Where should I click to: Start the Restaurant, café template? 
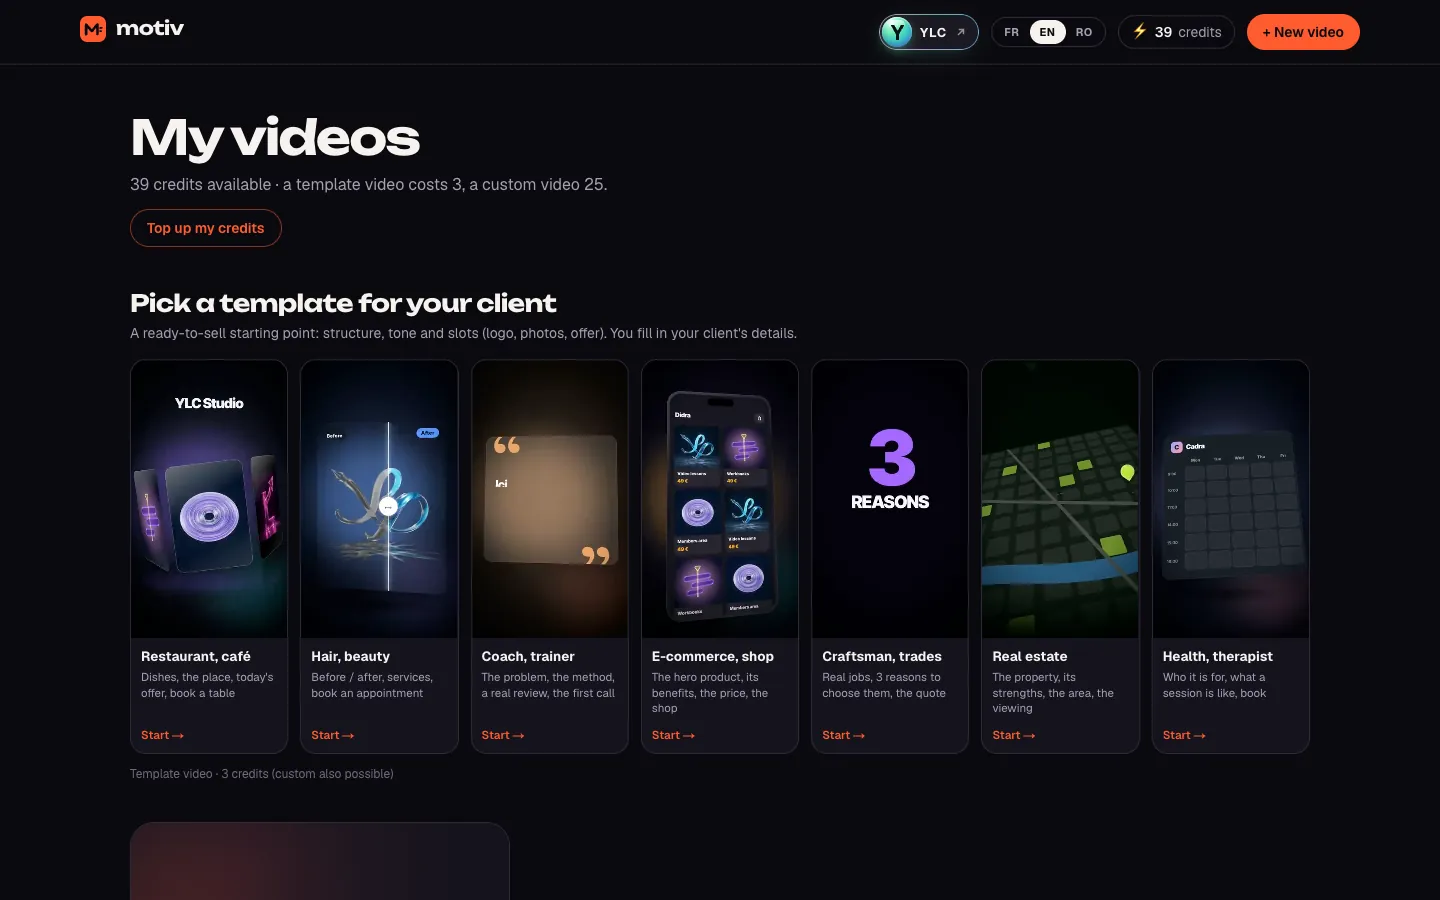pyautogui.click(x=162, y=735)
